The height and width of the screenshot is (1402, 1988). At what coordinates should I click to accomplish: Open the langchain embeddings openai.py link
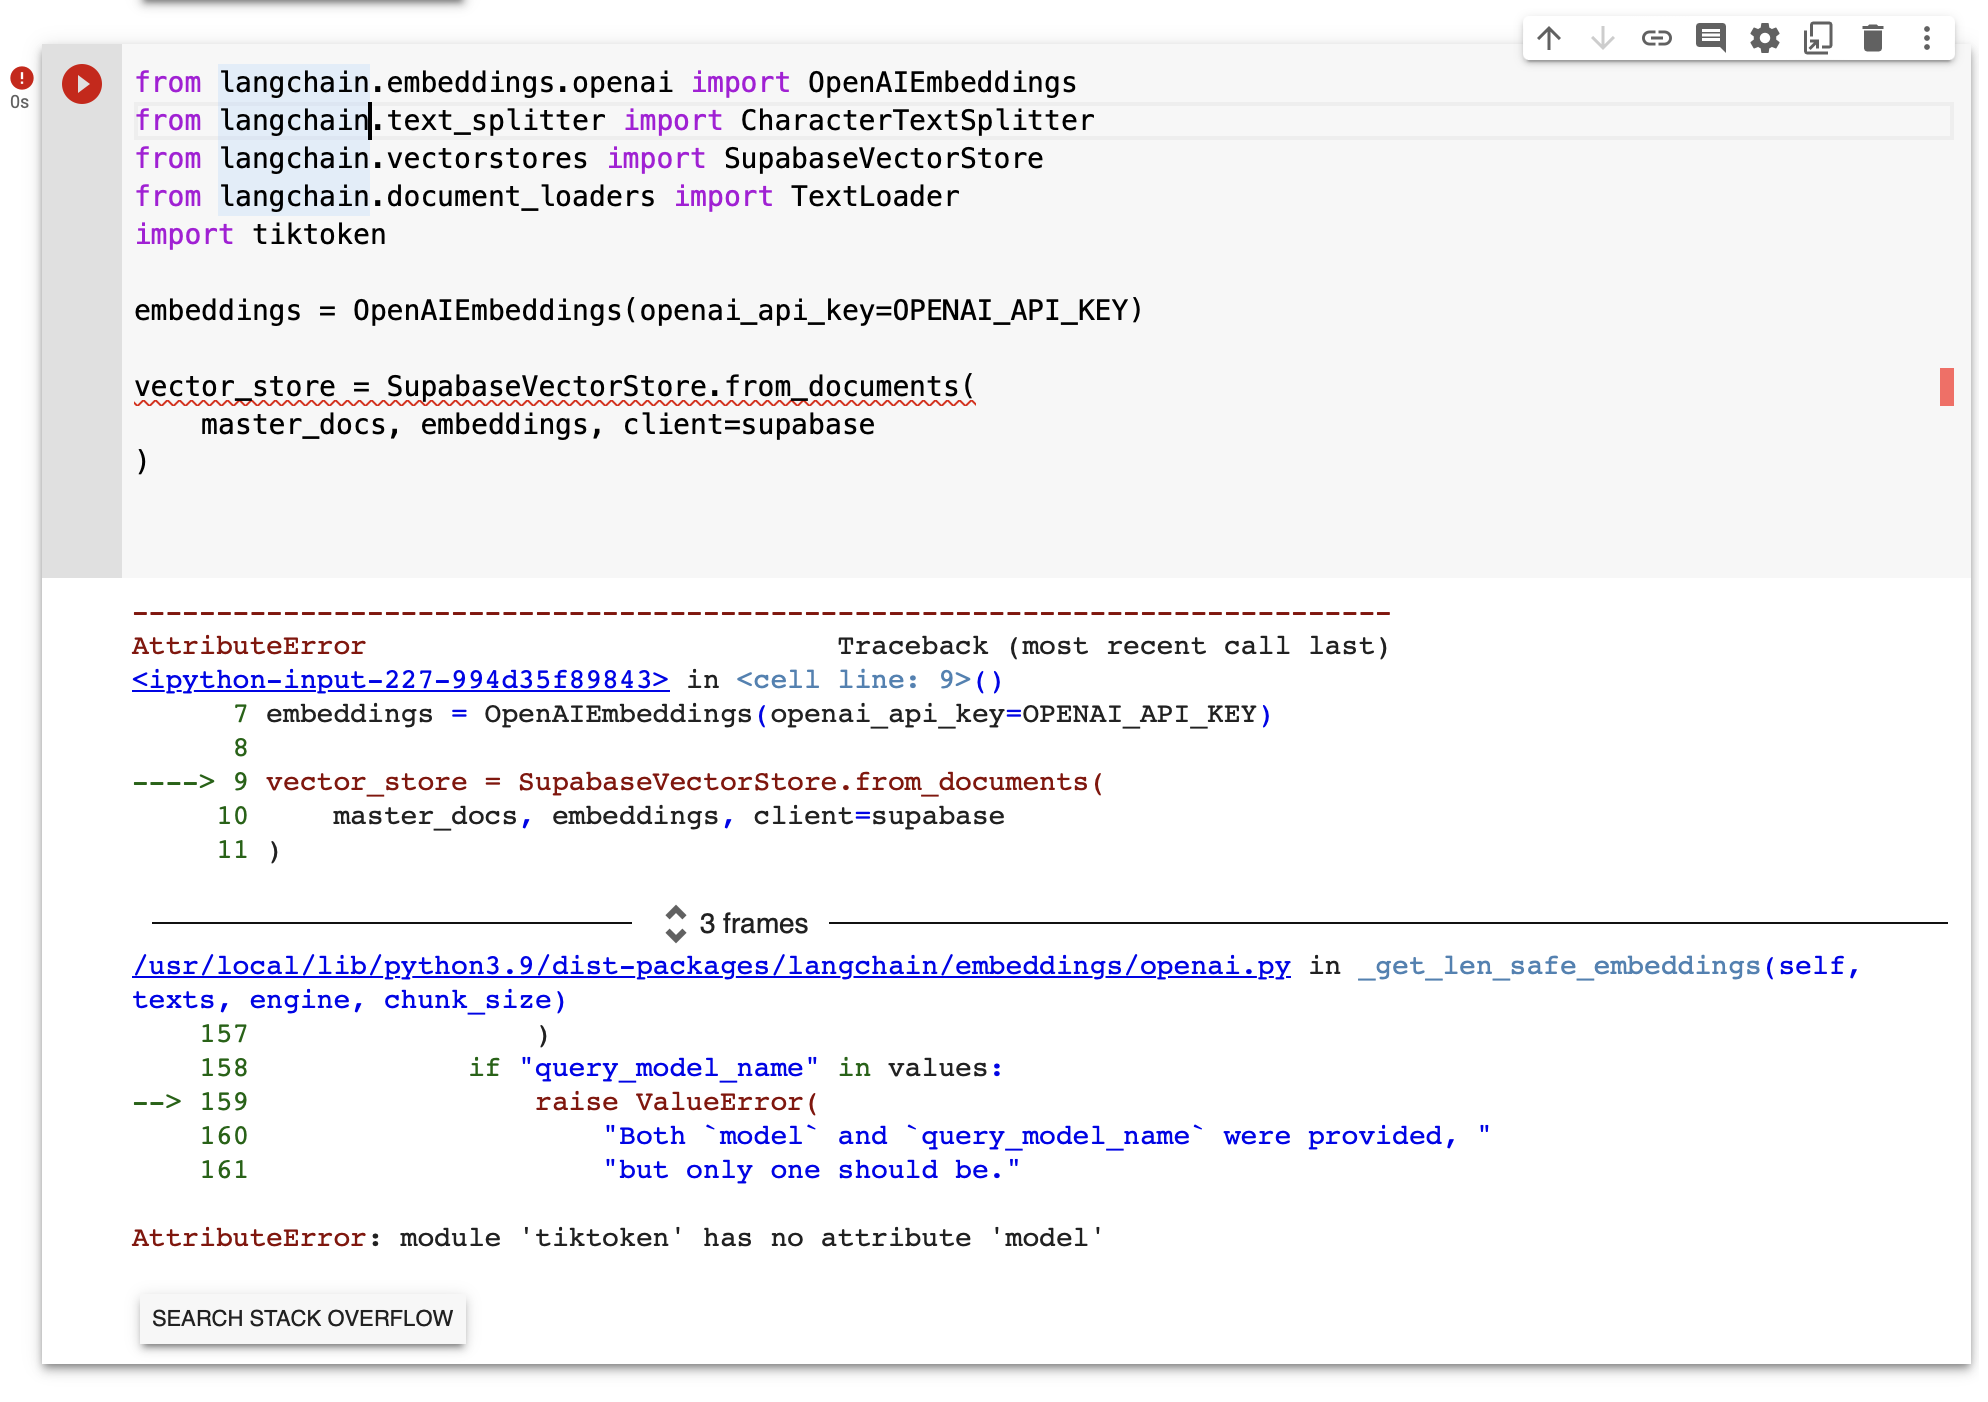click(711, 965)
